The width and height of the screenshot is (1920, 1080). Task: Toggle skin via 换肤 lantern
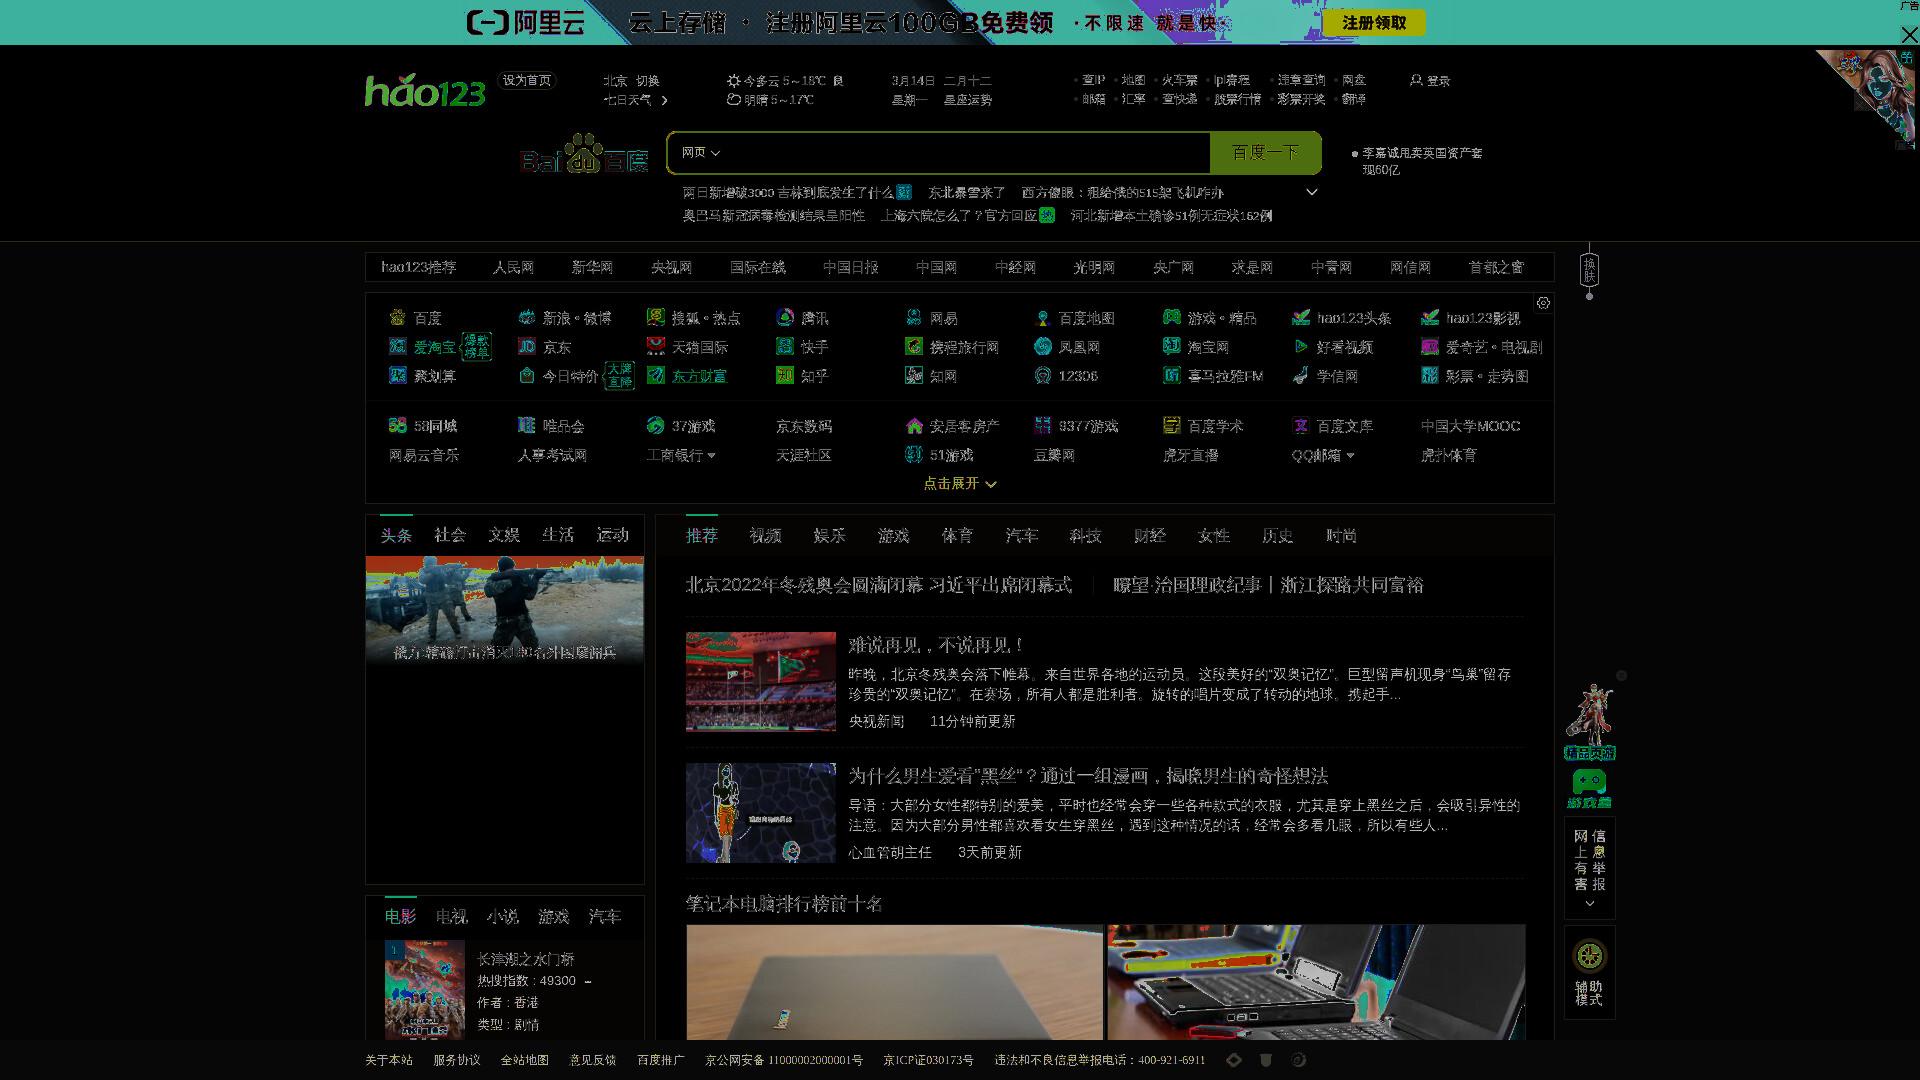pos(1589,270)
